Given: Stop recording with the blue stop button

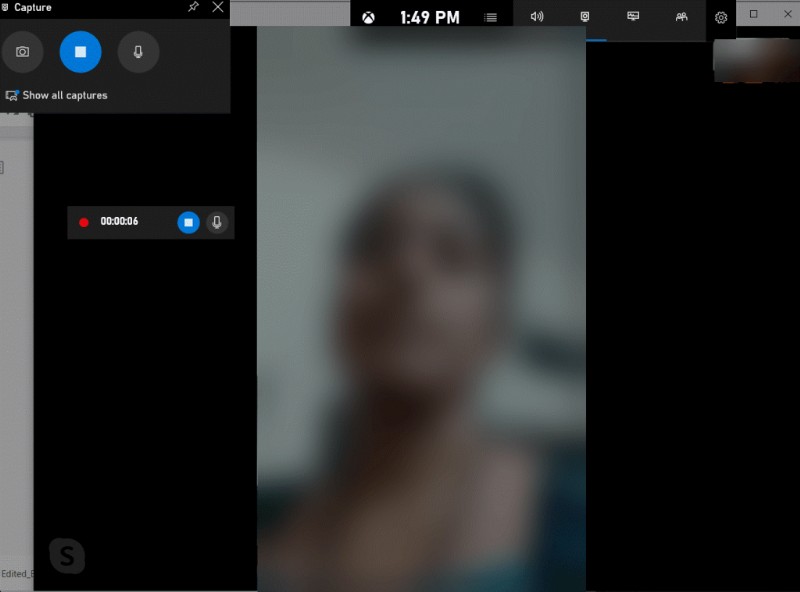Looking at the screenshot, I should coord(80,52).
